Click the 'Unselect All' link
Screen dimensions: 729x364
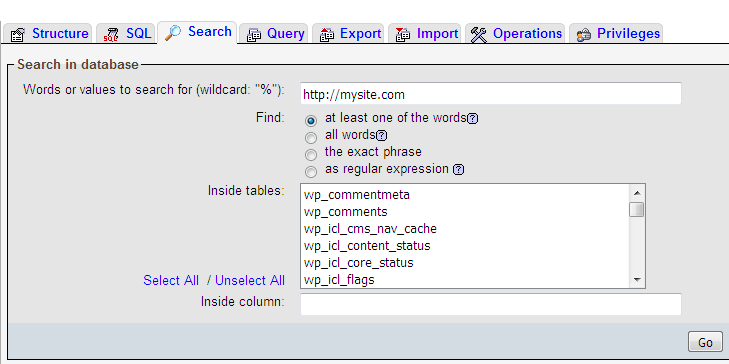[250, 280]
